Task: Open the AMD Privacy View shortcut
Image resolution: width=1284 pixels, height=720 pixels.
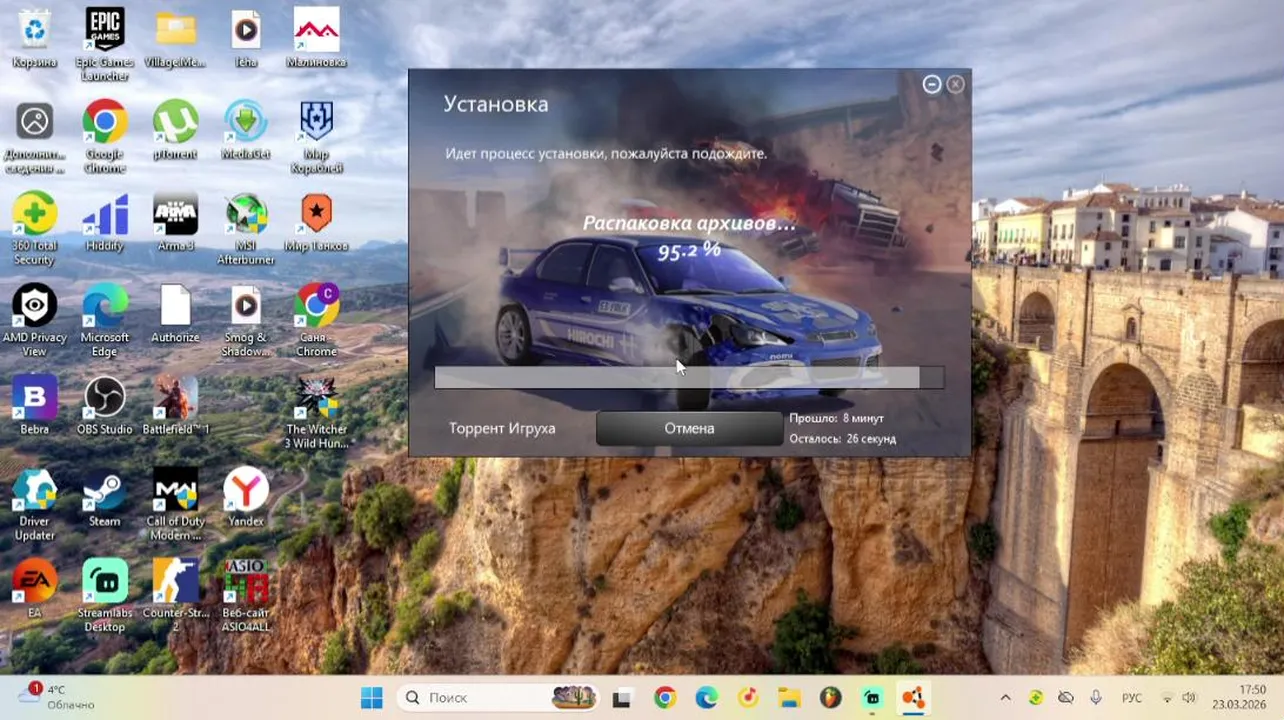Action: pyautogui.click(x=34, y=320)
